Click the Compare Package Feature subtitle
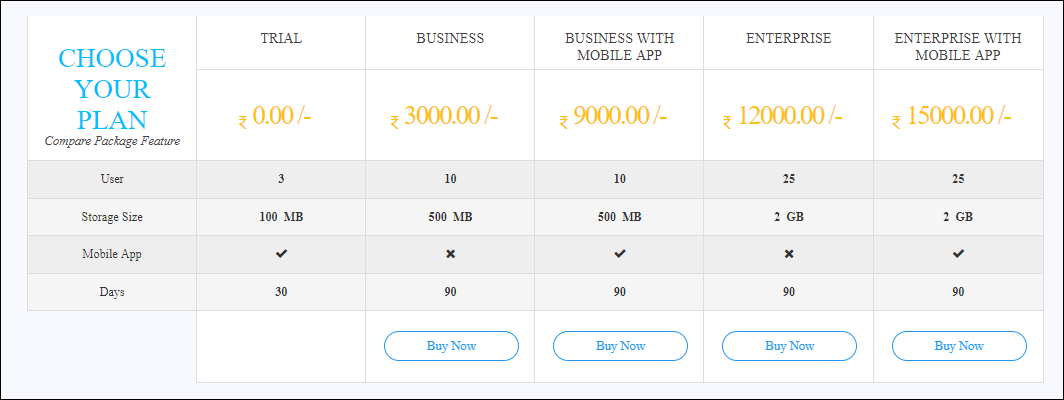The height and width of the screenshot is (400, 1064). coord(113,141)
